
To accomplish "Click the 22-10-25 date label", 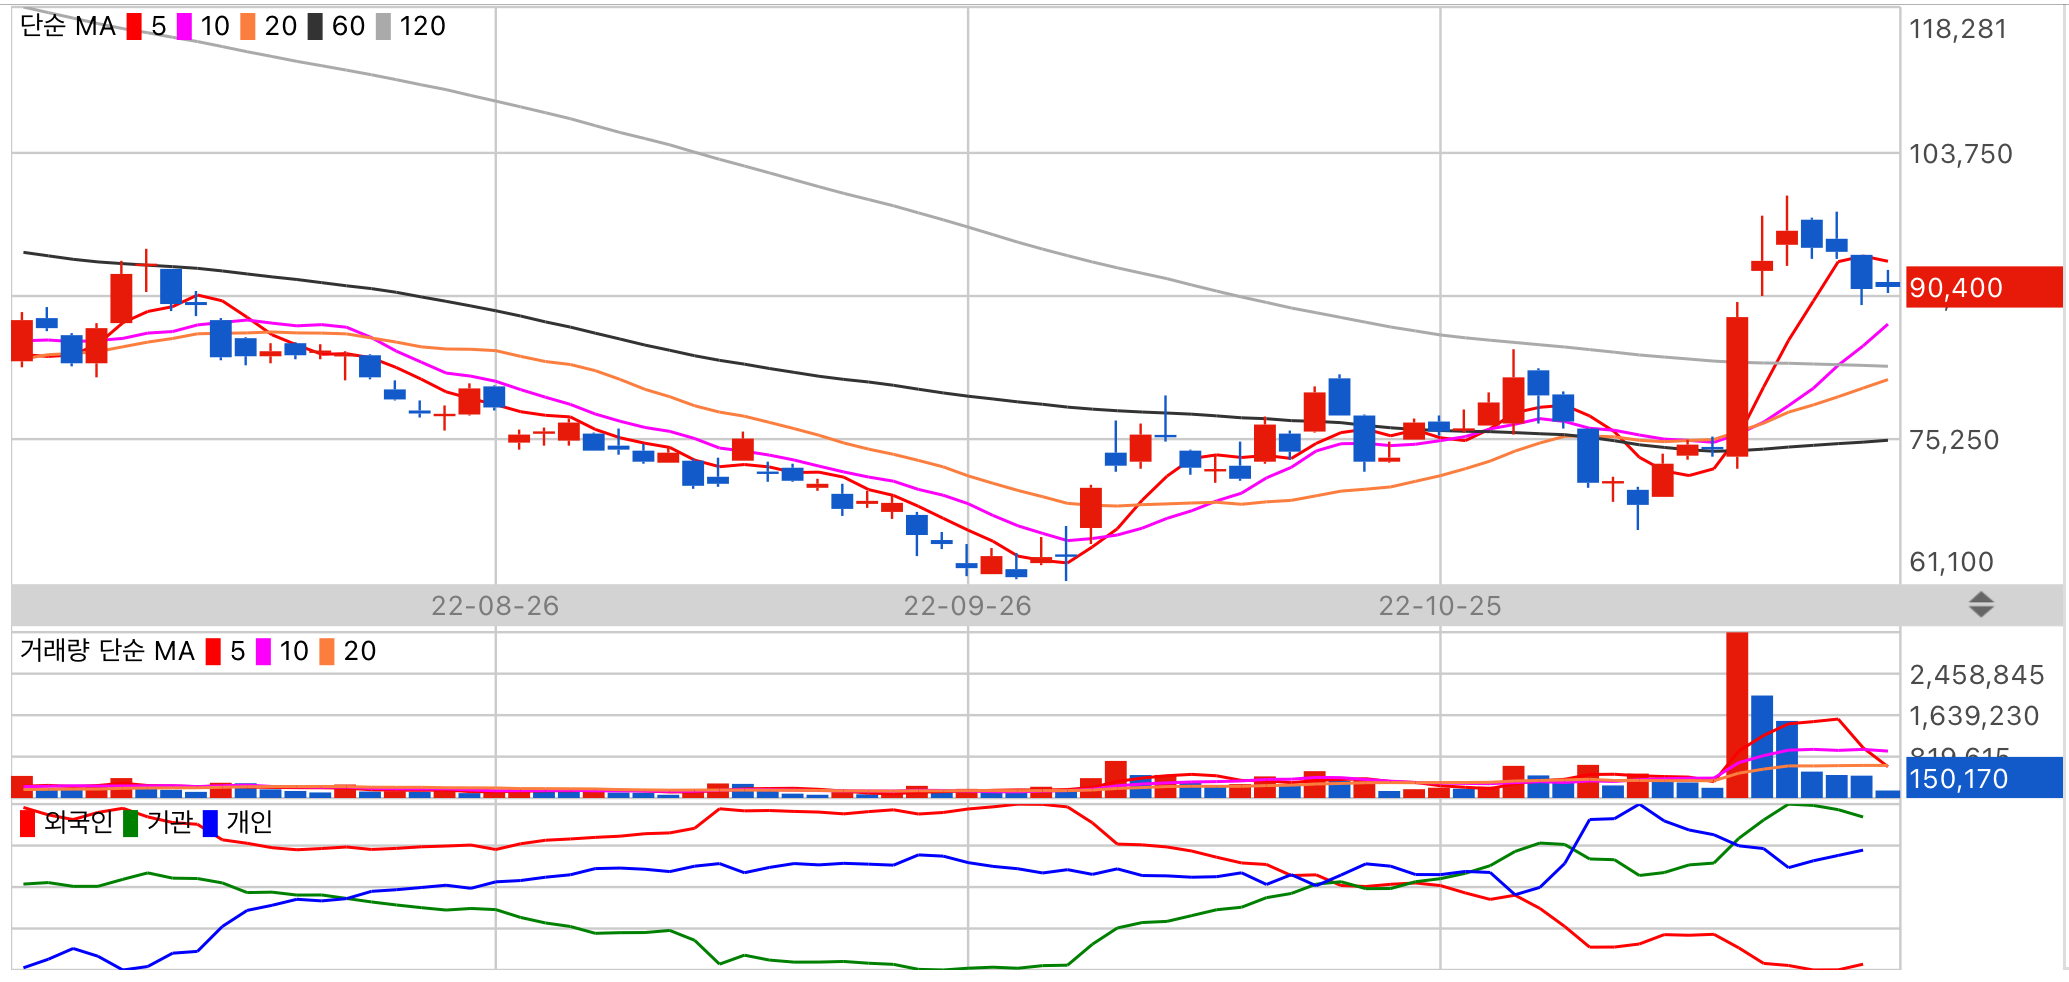I will click(x=1440, y=606).
